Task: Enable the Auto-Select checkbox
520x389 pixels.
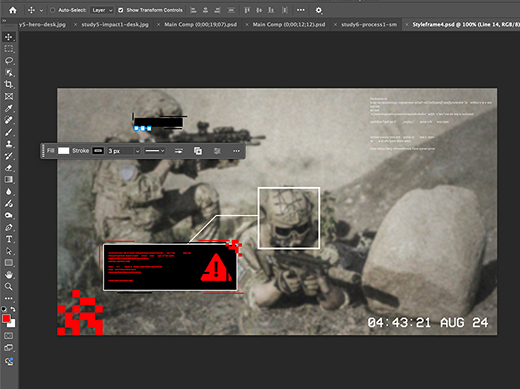Action: 53,10
